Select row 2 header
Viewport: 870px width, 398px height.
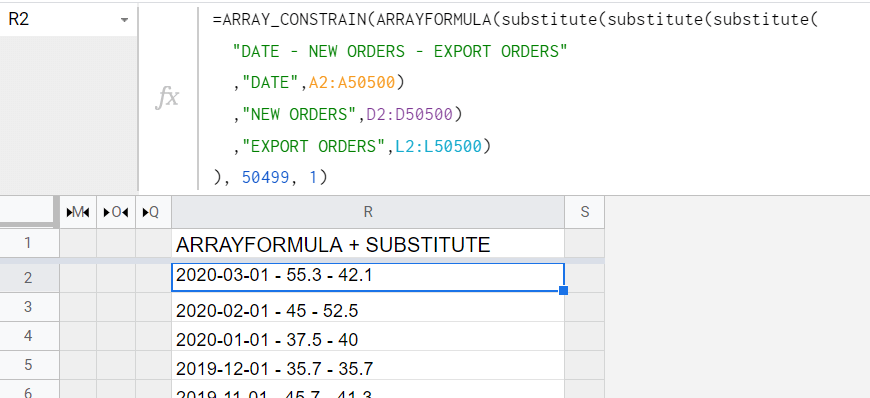[x=29, y=278]
